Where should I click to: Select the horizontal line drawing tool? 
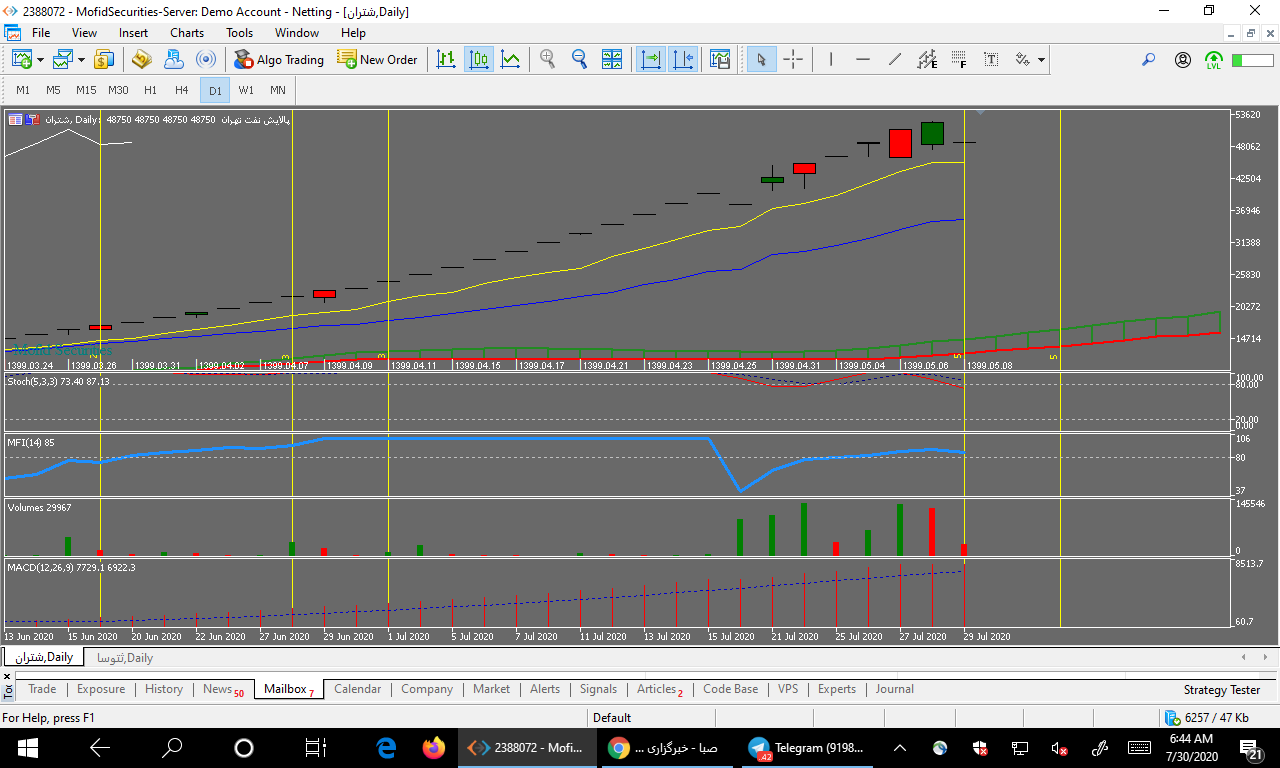pos(862,59)
